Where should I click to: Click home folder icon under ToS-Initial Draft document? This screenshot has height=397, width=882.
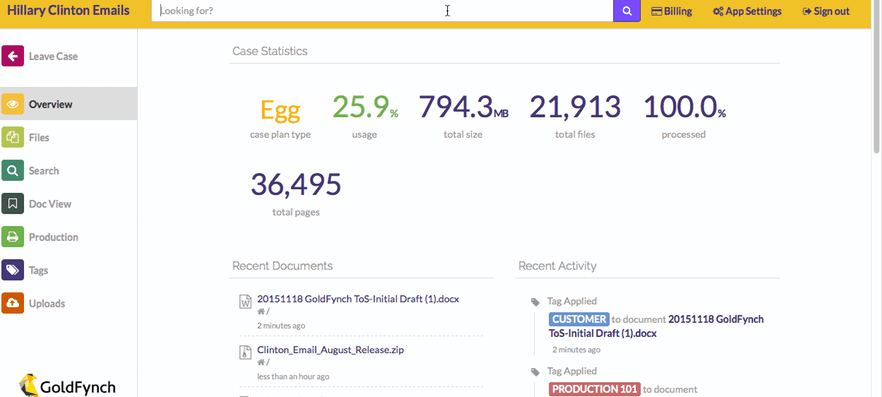coord(261,312)
